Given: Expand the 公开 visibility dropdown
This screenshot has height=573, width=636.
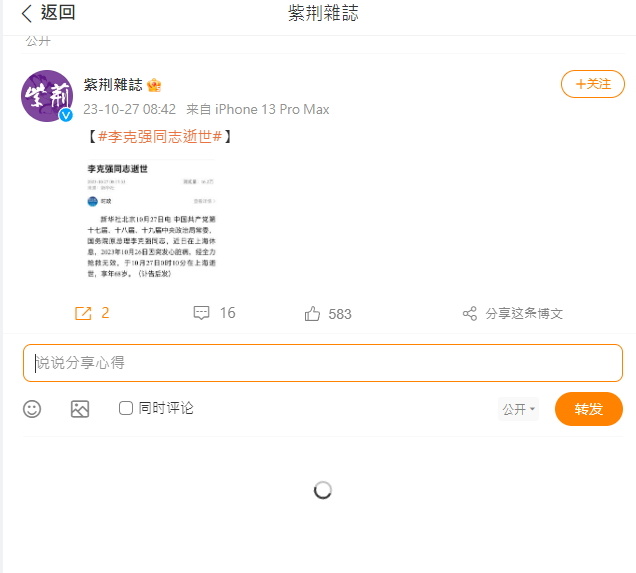Looking at the screenshot, I should [x=518, y=409].
